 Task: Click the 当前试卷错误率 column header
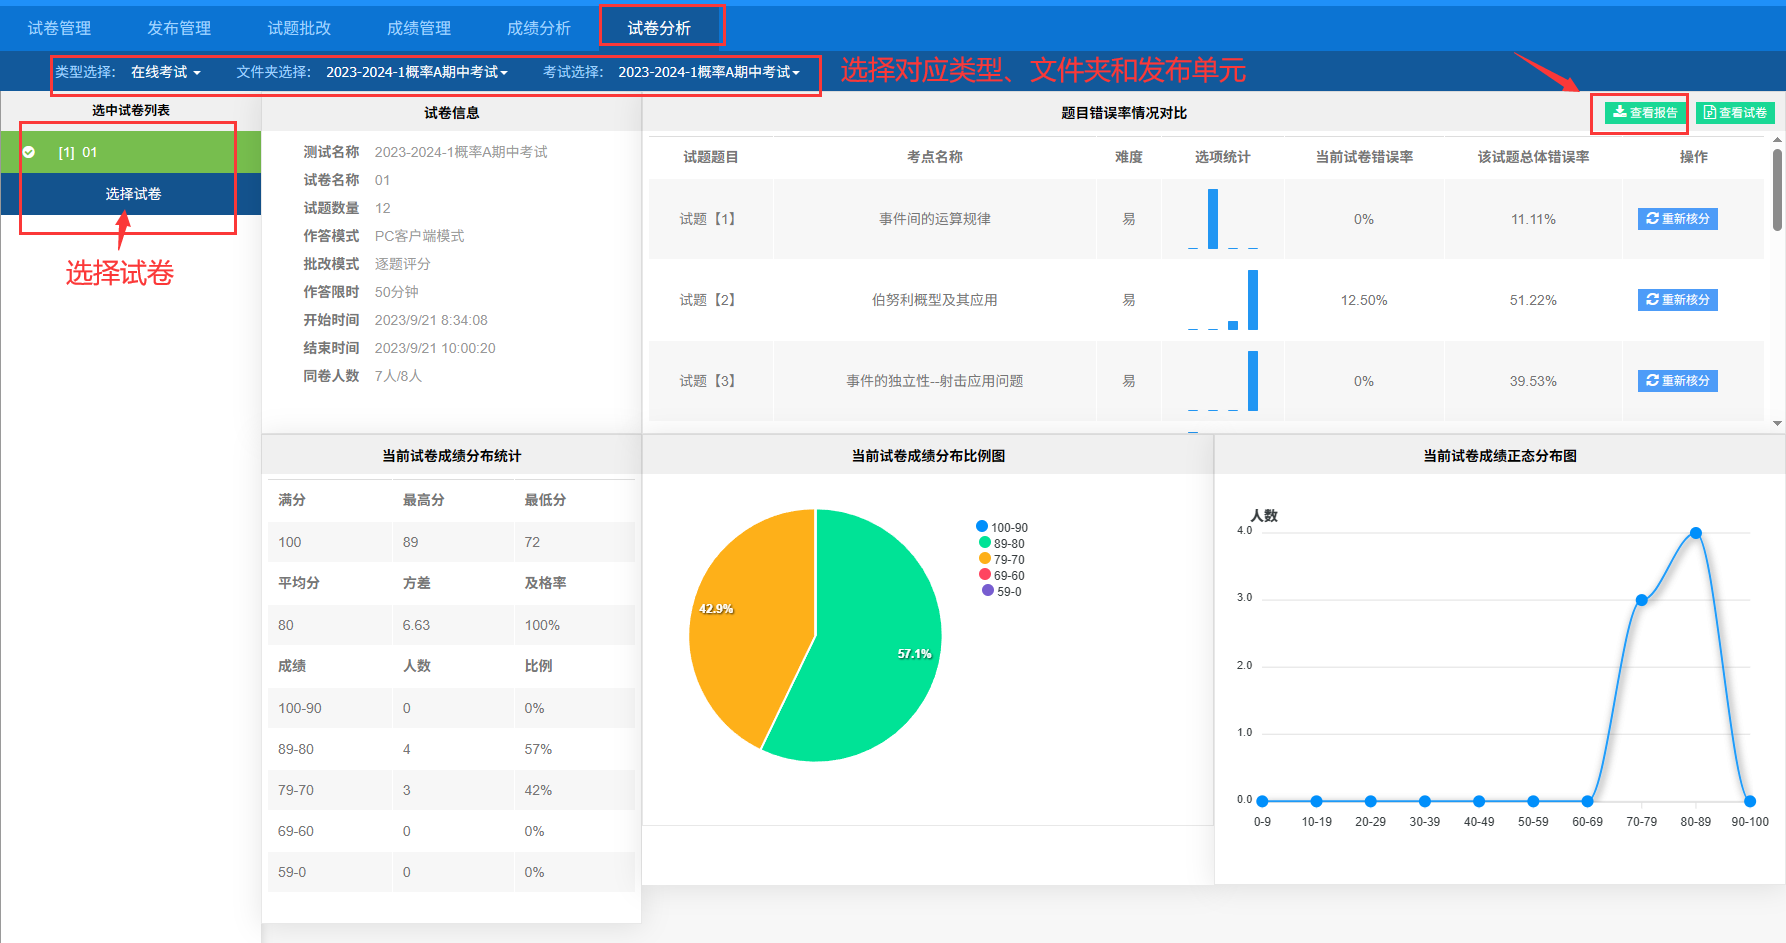tap(1364, 157)
